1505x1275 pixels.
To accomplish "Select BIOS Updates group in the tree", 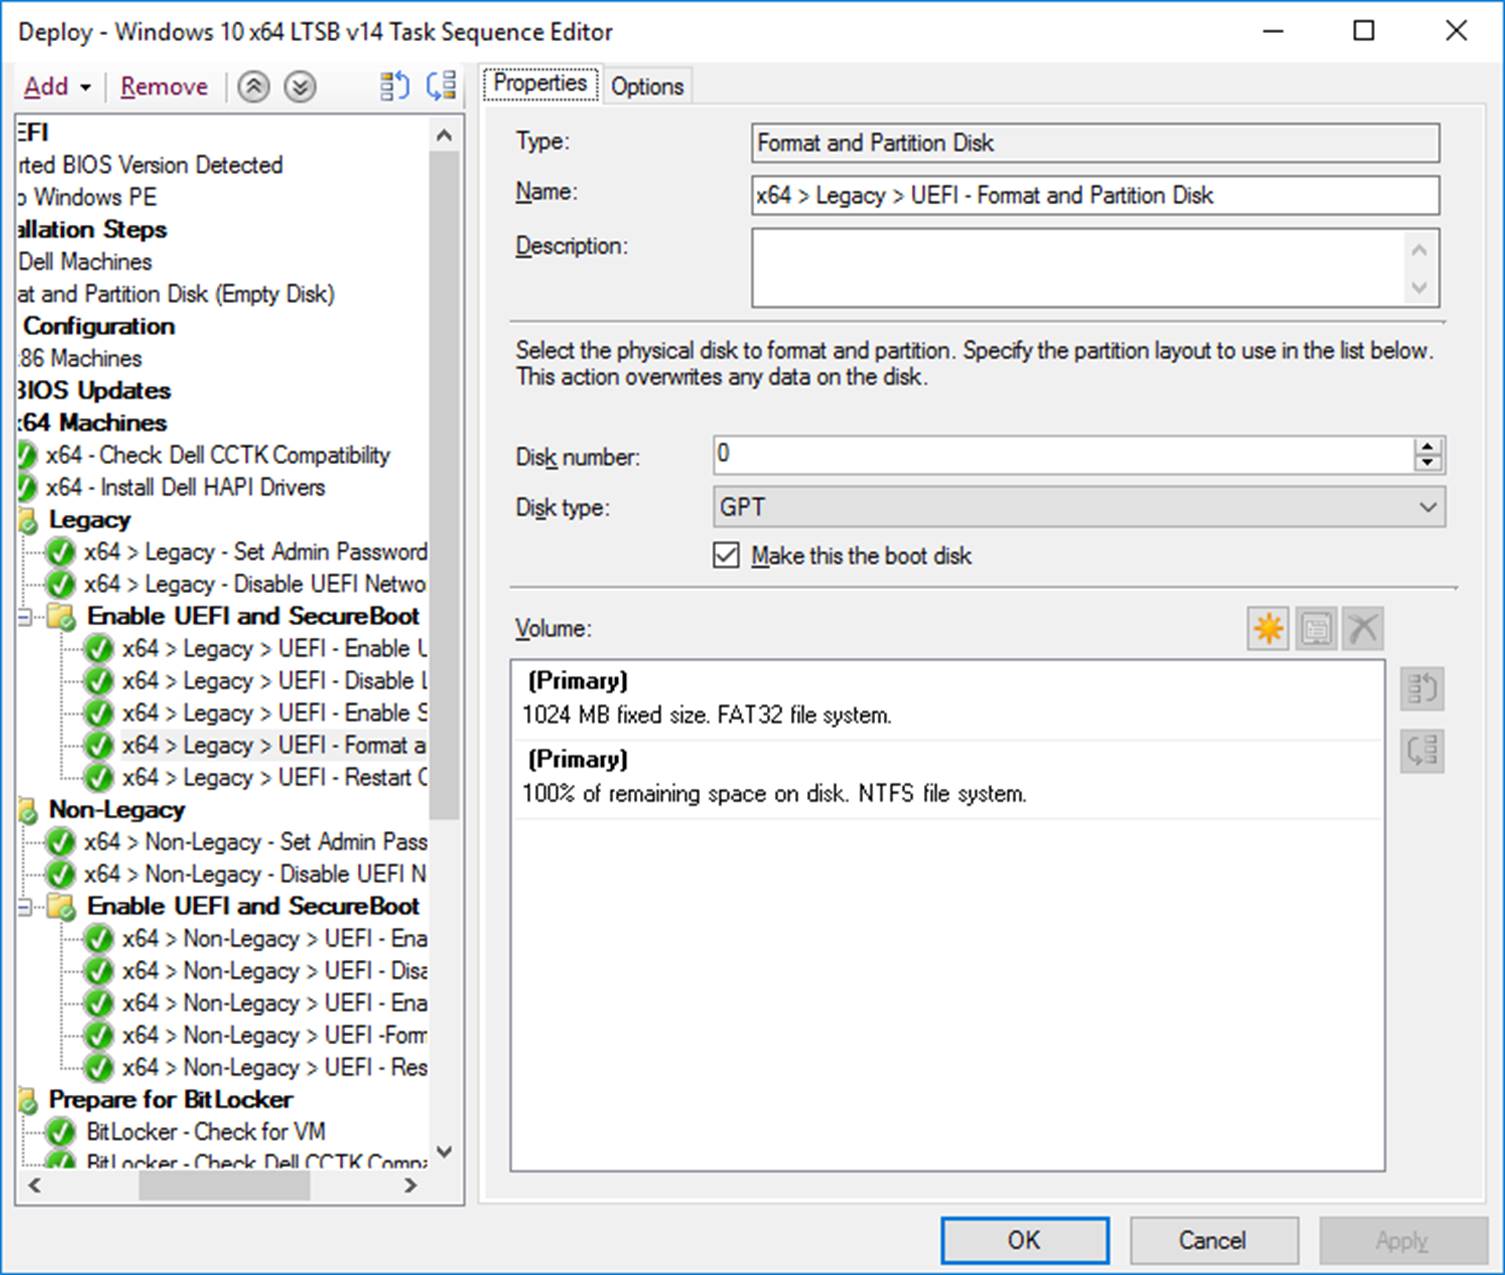I will [x=94, y=391].
